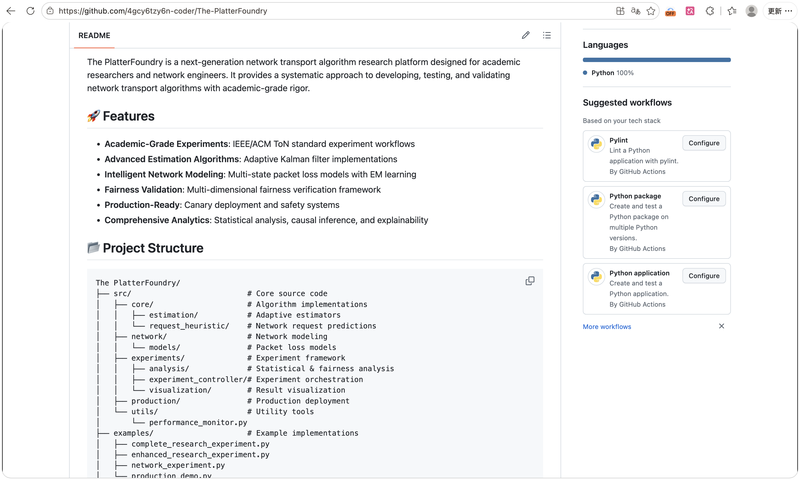Open README outline list icon

[546, 35]
